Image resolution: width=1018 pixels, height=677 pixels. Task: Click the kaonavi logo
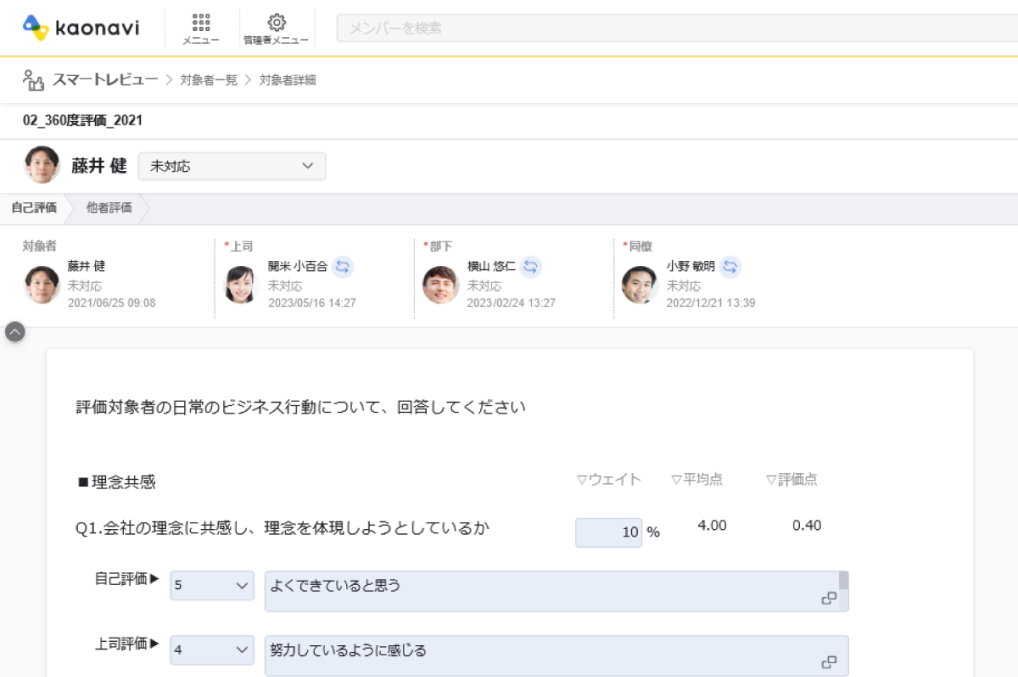pyautogui.click(x=80, y=27)
